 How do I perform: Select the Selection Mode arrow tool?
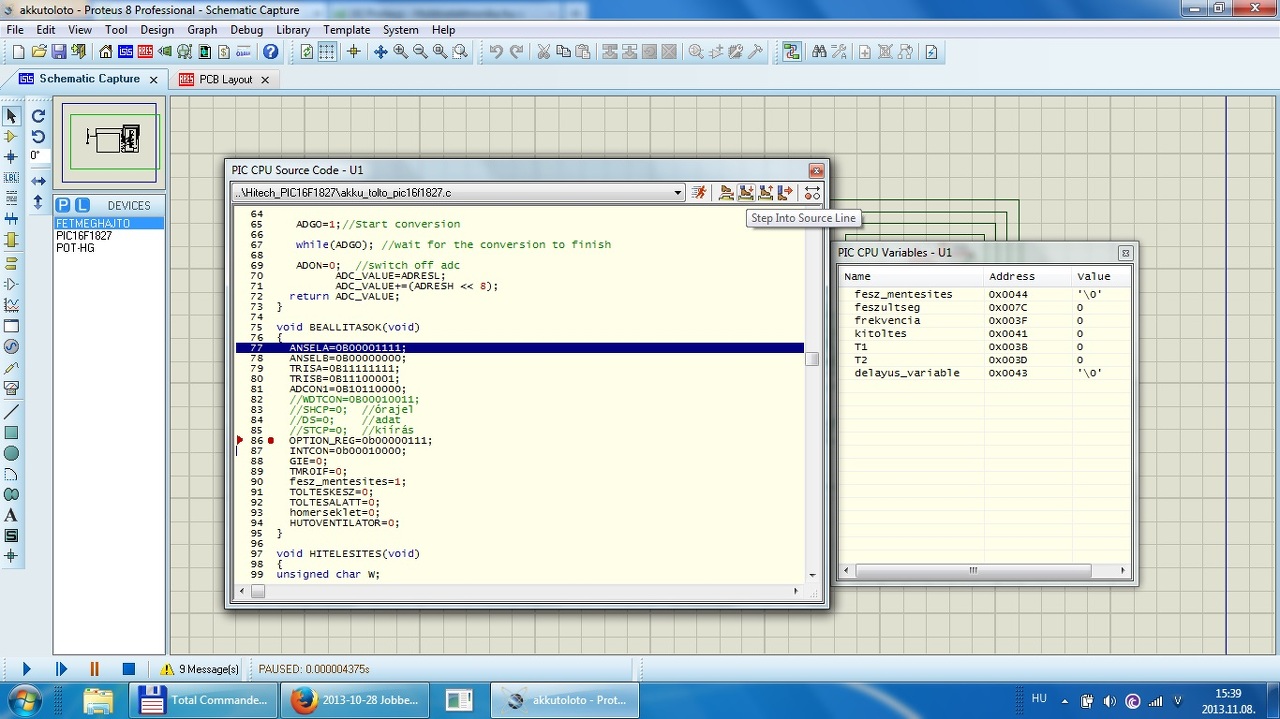11,117
